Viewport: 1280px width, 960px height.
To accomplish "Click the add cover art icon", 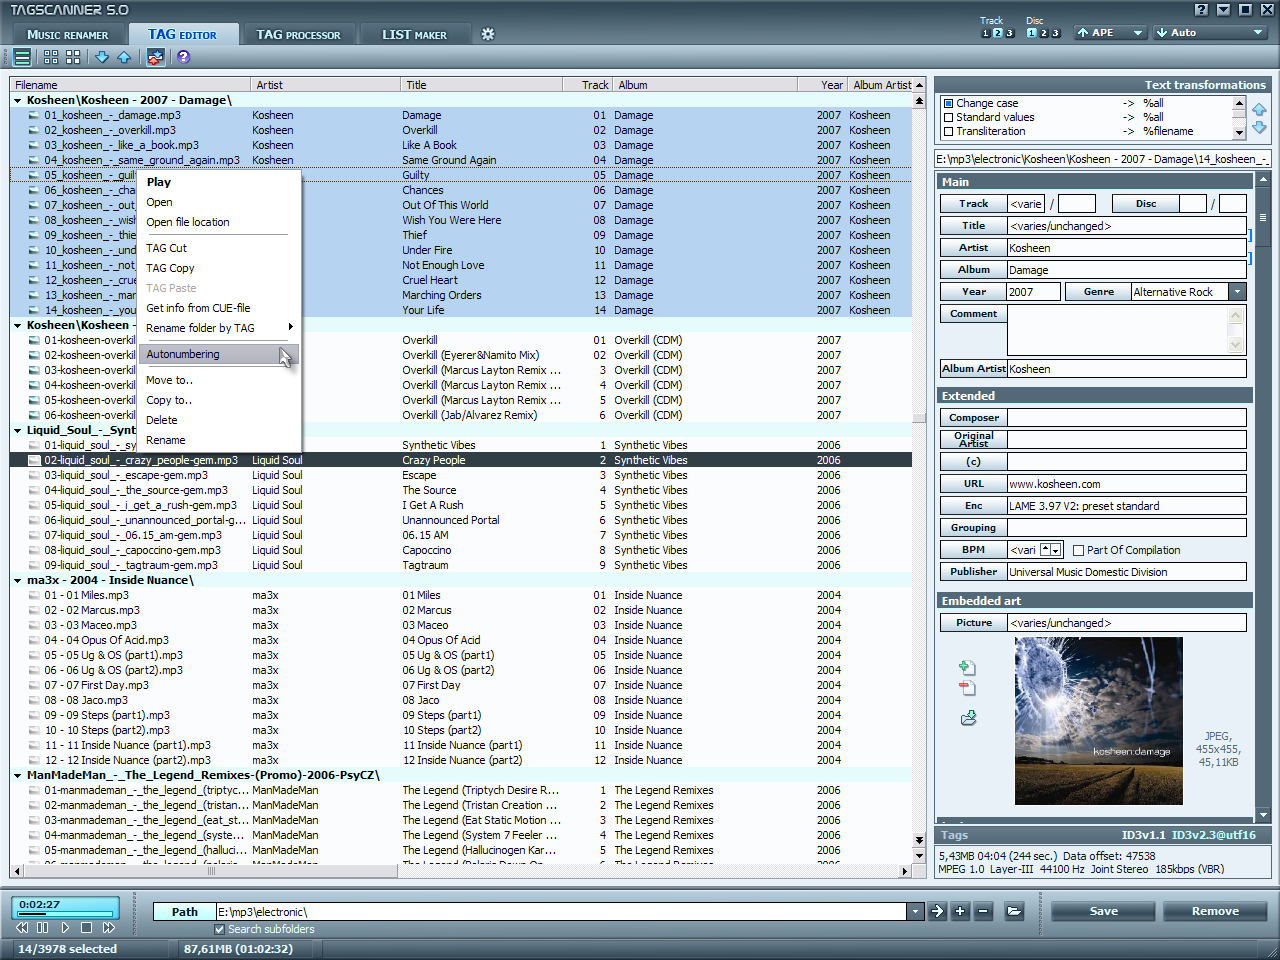I will click(967, 667).
